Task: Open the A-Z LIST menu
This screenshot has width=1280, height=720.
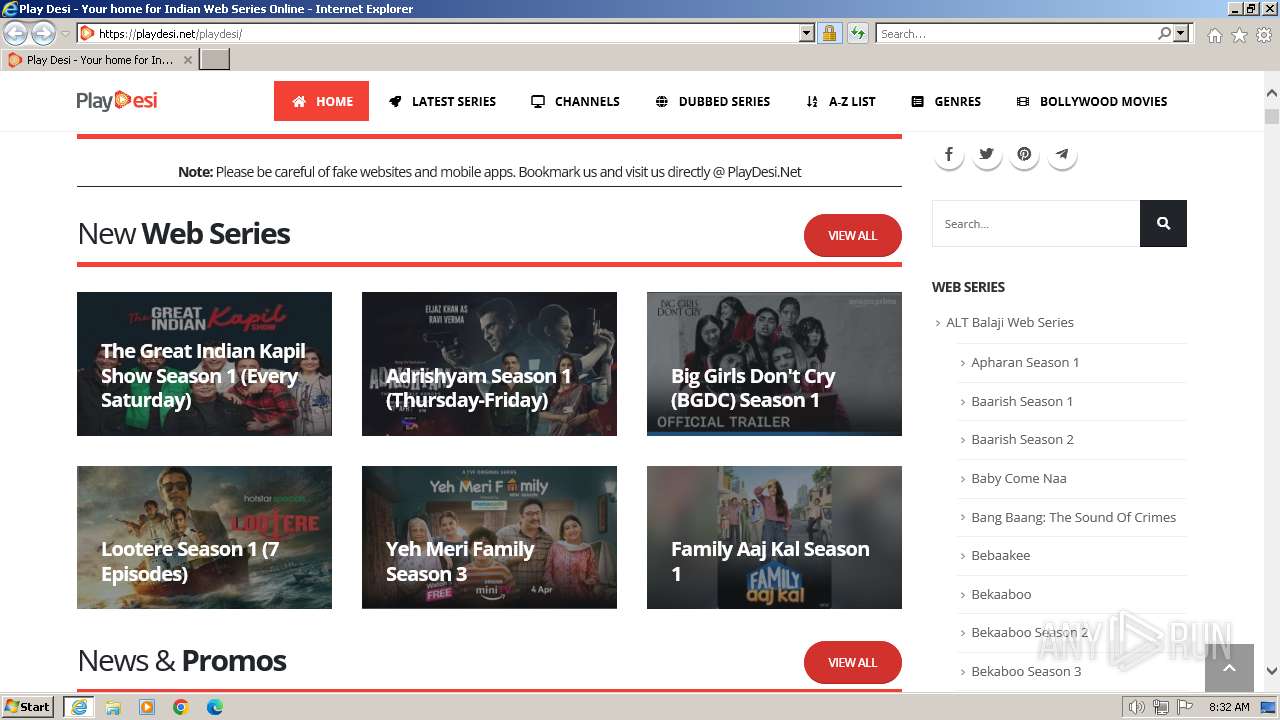Action: (840, 101)
